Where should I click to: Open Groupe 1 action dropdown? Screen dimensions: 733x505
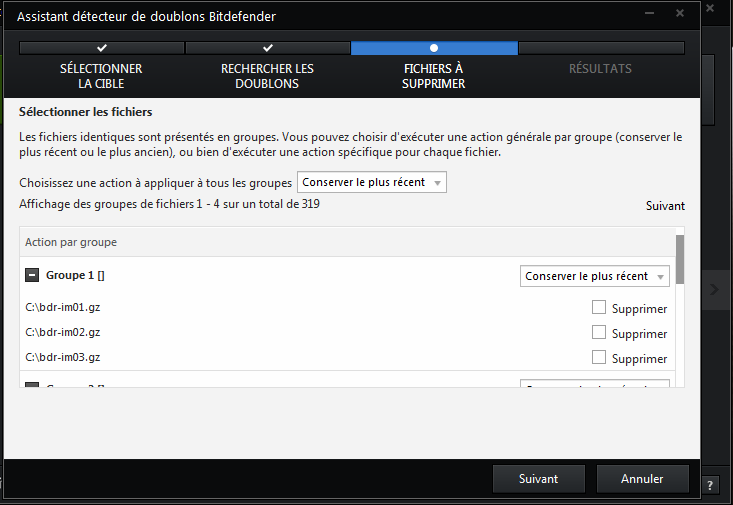[595, 276]
